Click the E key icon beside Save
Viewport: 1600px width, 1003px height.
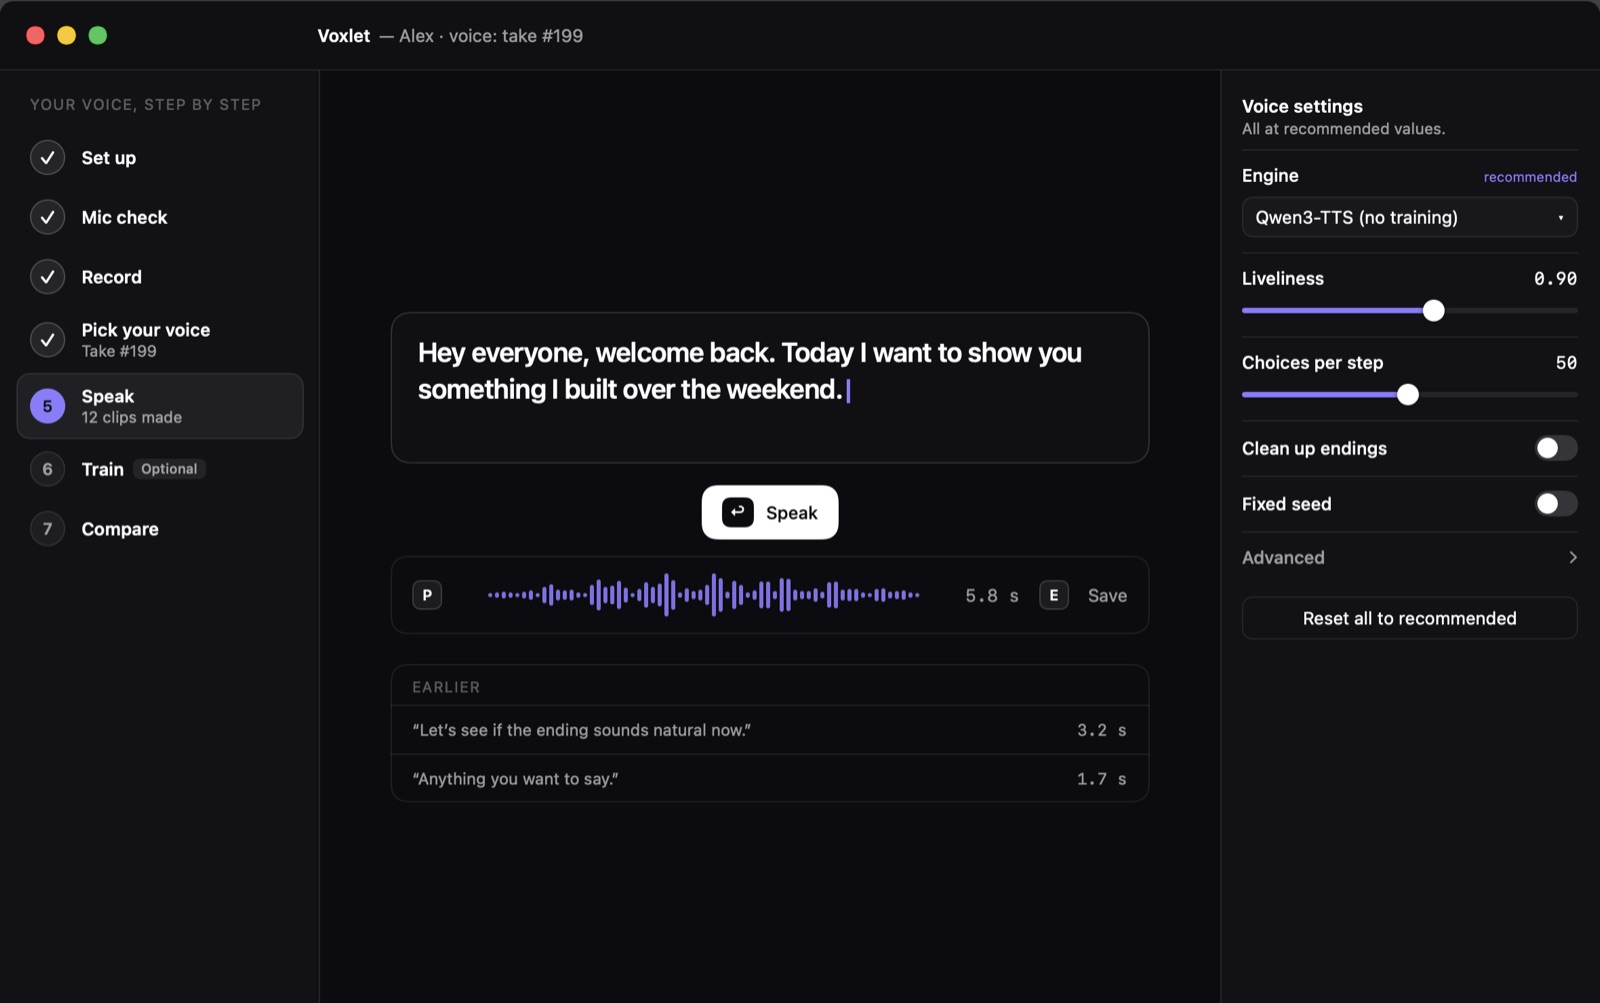point(1054,595)
